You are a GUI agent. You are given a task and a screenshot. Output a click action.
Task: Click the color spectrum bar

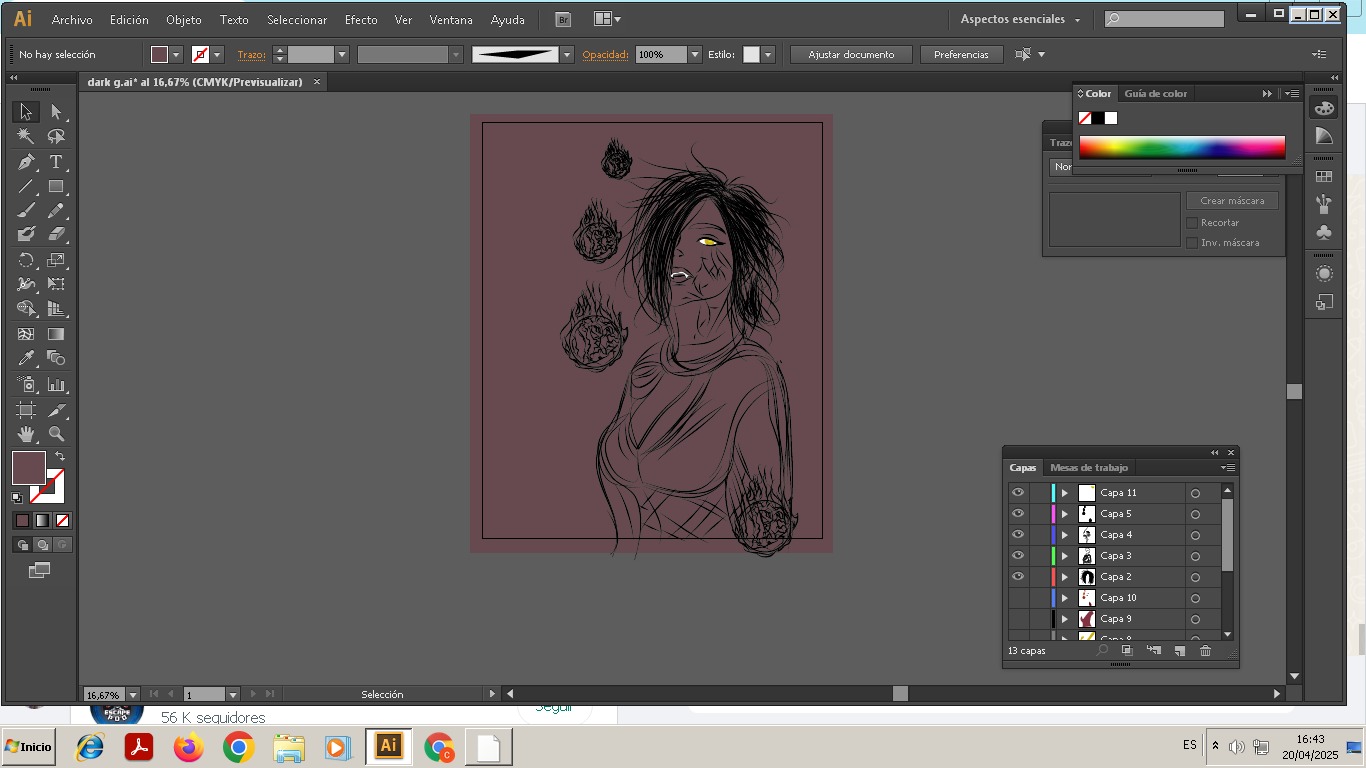1182,148
